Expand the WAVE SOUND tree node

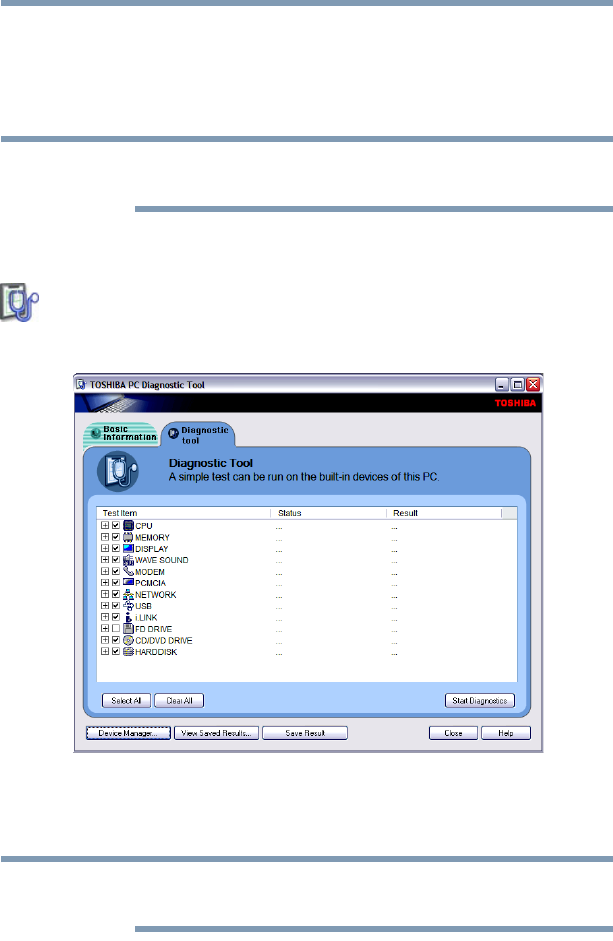[105, 560]
